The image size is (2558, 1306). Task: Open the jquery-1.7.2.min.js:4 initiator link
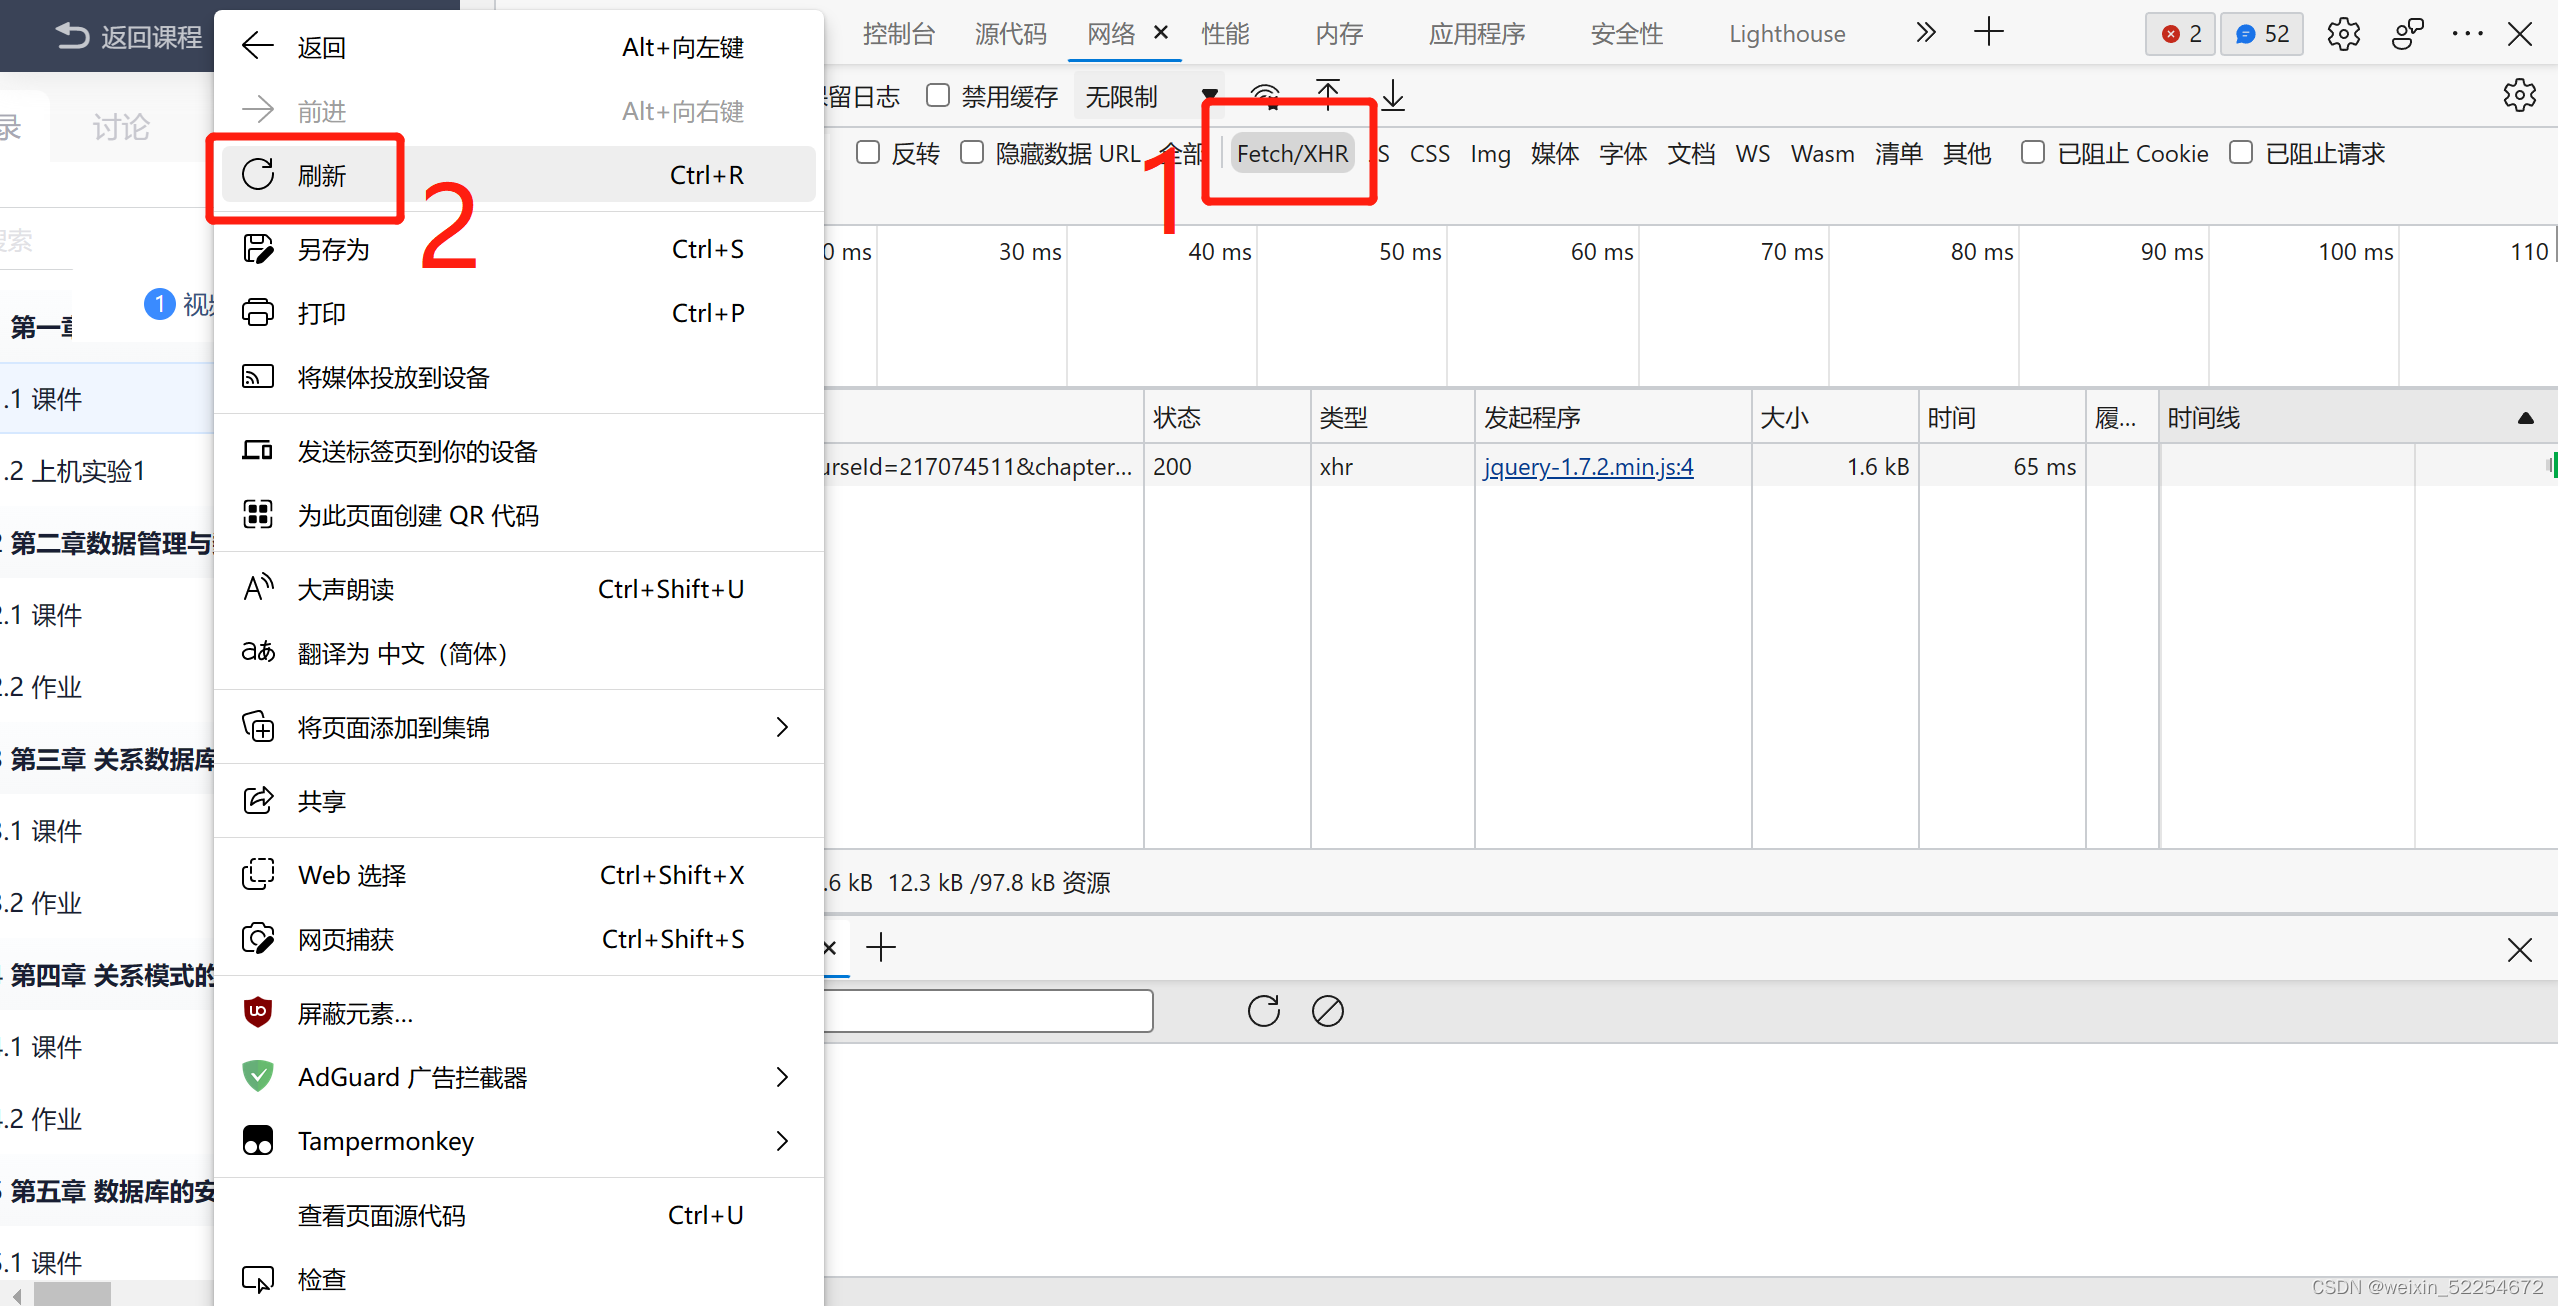coord(1588,467)
